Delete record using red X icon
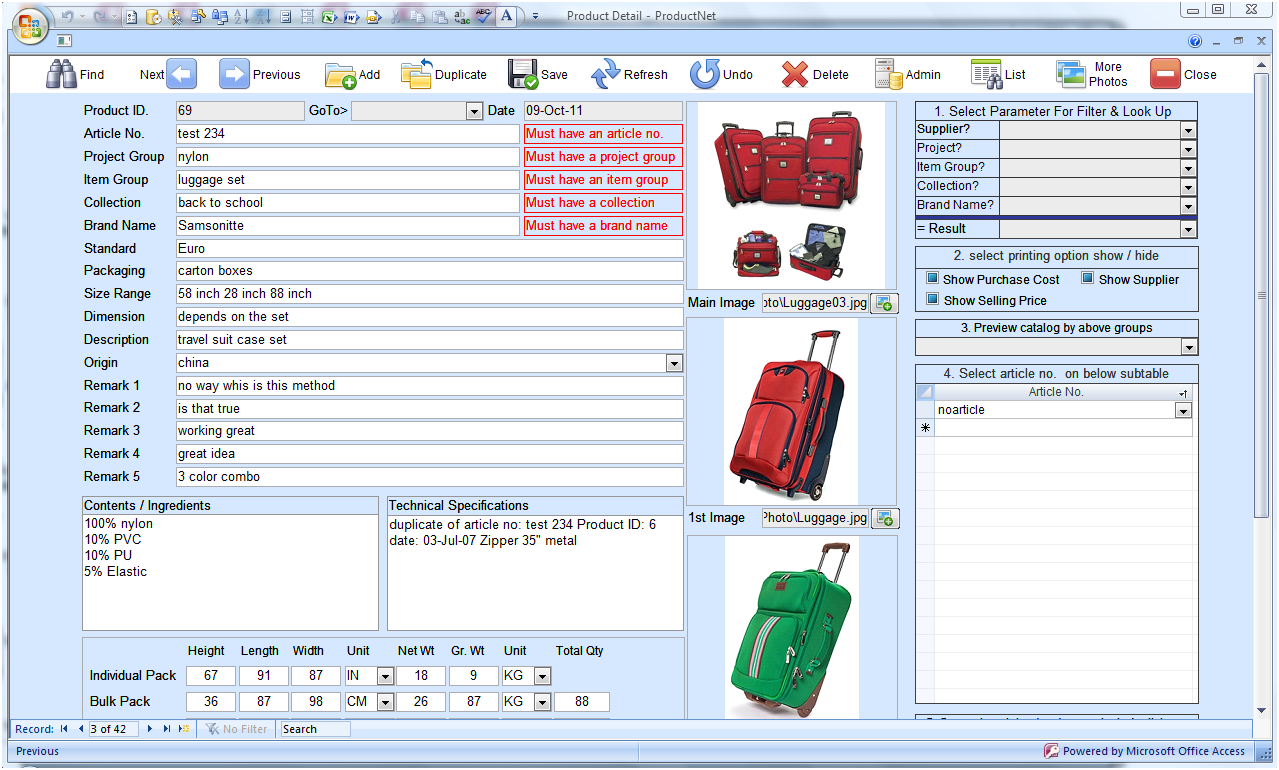The image size is (1279, 770). click(x=795, y=75)
